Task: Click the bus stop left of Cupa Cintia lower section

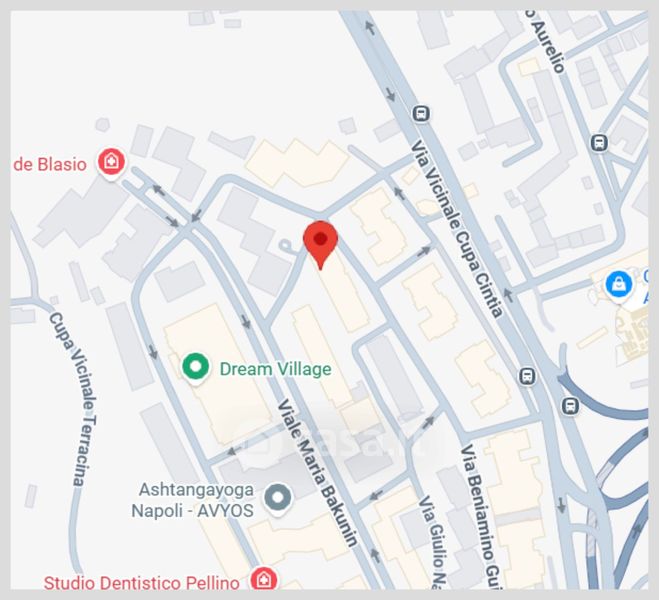Action: pos(527,376)
